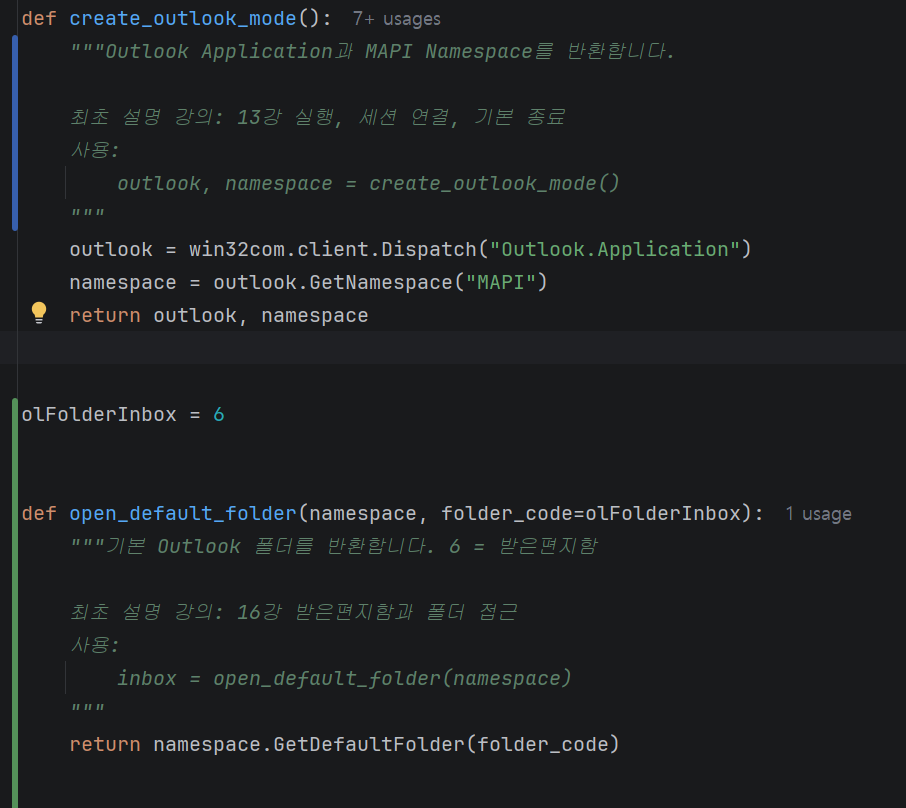Click the string "Outlook.Application"
This screenshot has height=808, width=906.
pos(615,249)
